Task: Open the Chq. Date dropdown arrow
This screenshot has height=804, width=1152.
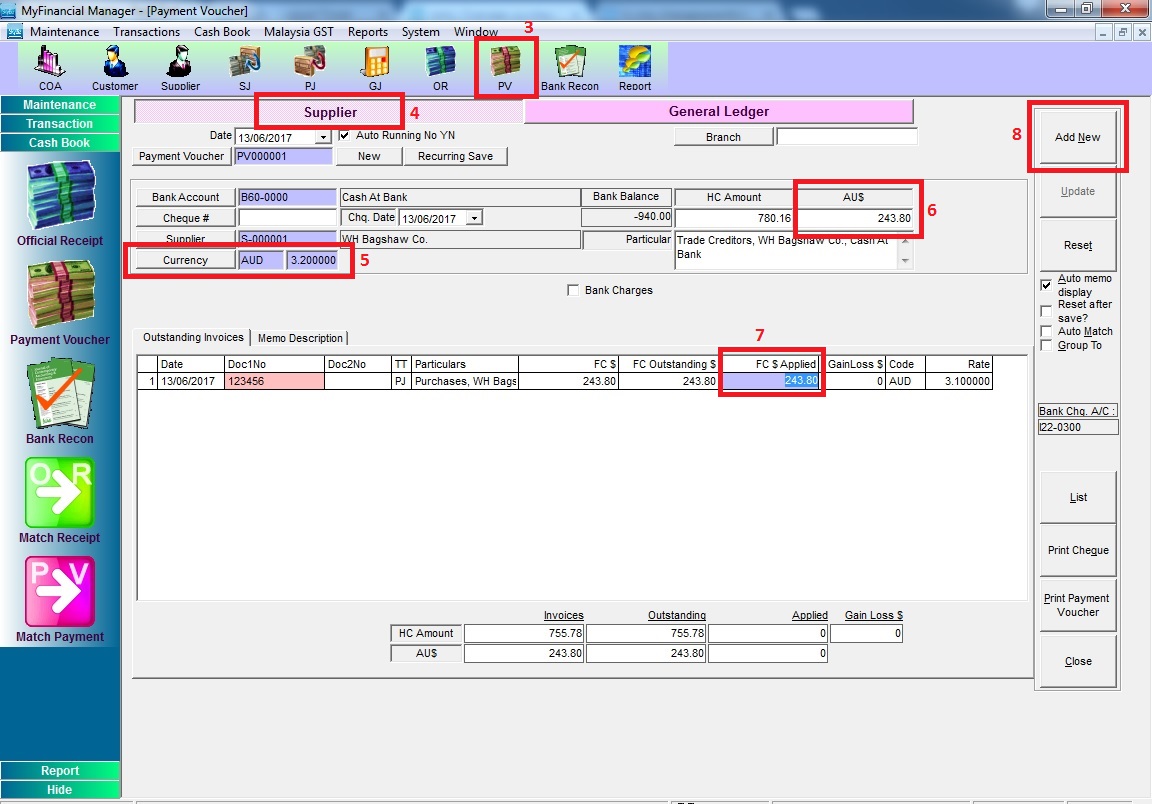Action: [474, 218]
